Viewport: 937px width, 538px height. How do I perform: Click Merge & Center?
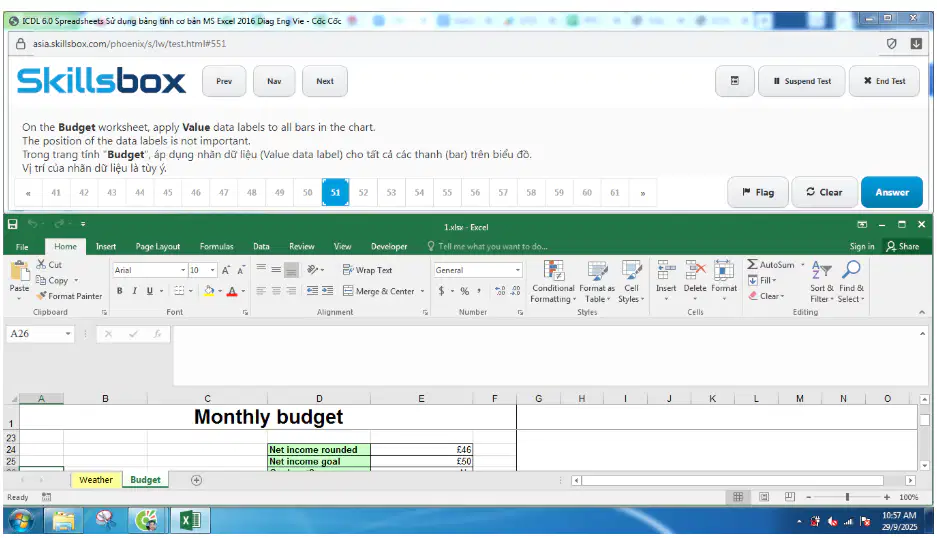[x=379, y=291]
